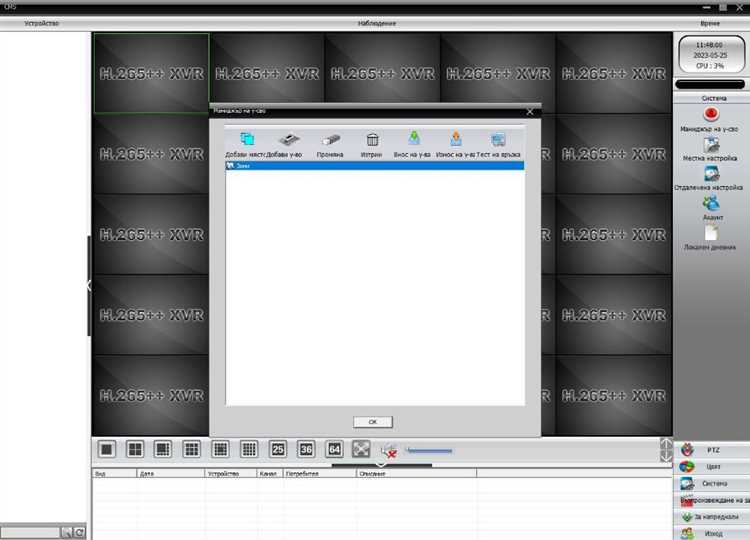Viewport: 750px width, 540px height.
Task: Switch to six-view layout icon
Action: pyautogui.click(x=163, y=449)
